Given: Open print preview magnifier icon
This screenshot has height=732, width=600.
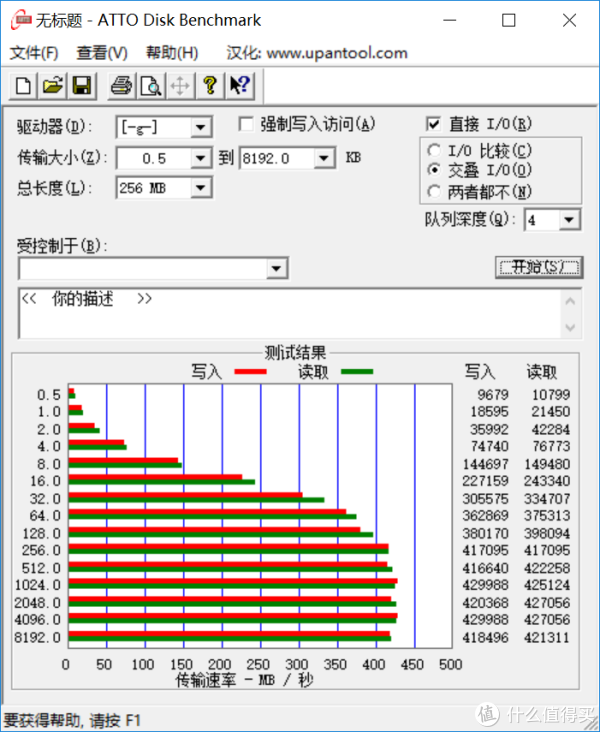Looking at the screenshot, I should point(151,86).
